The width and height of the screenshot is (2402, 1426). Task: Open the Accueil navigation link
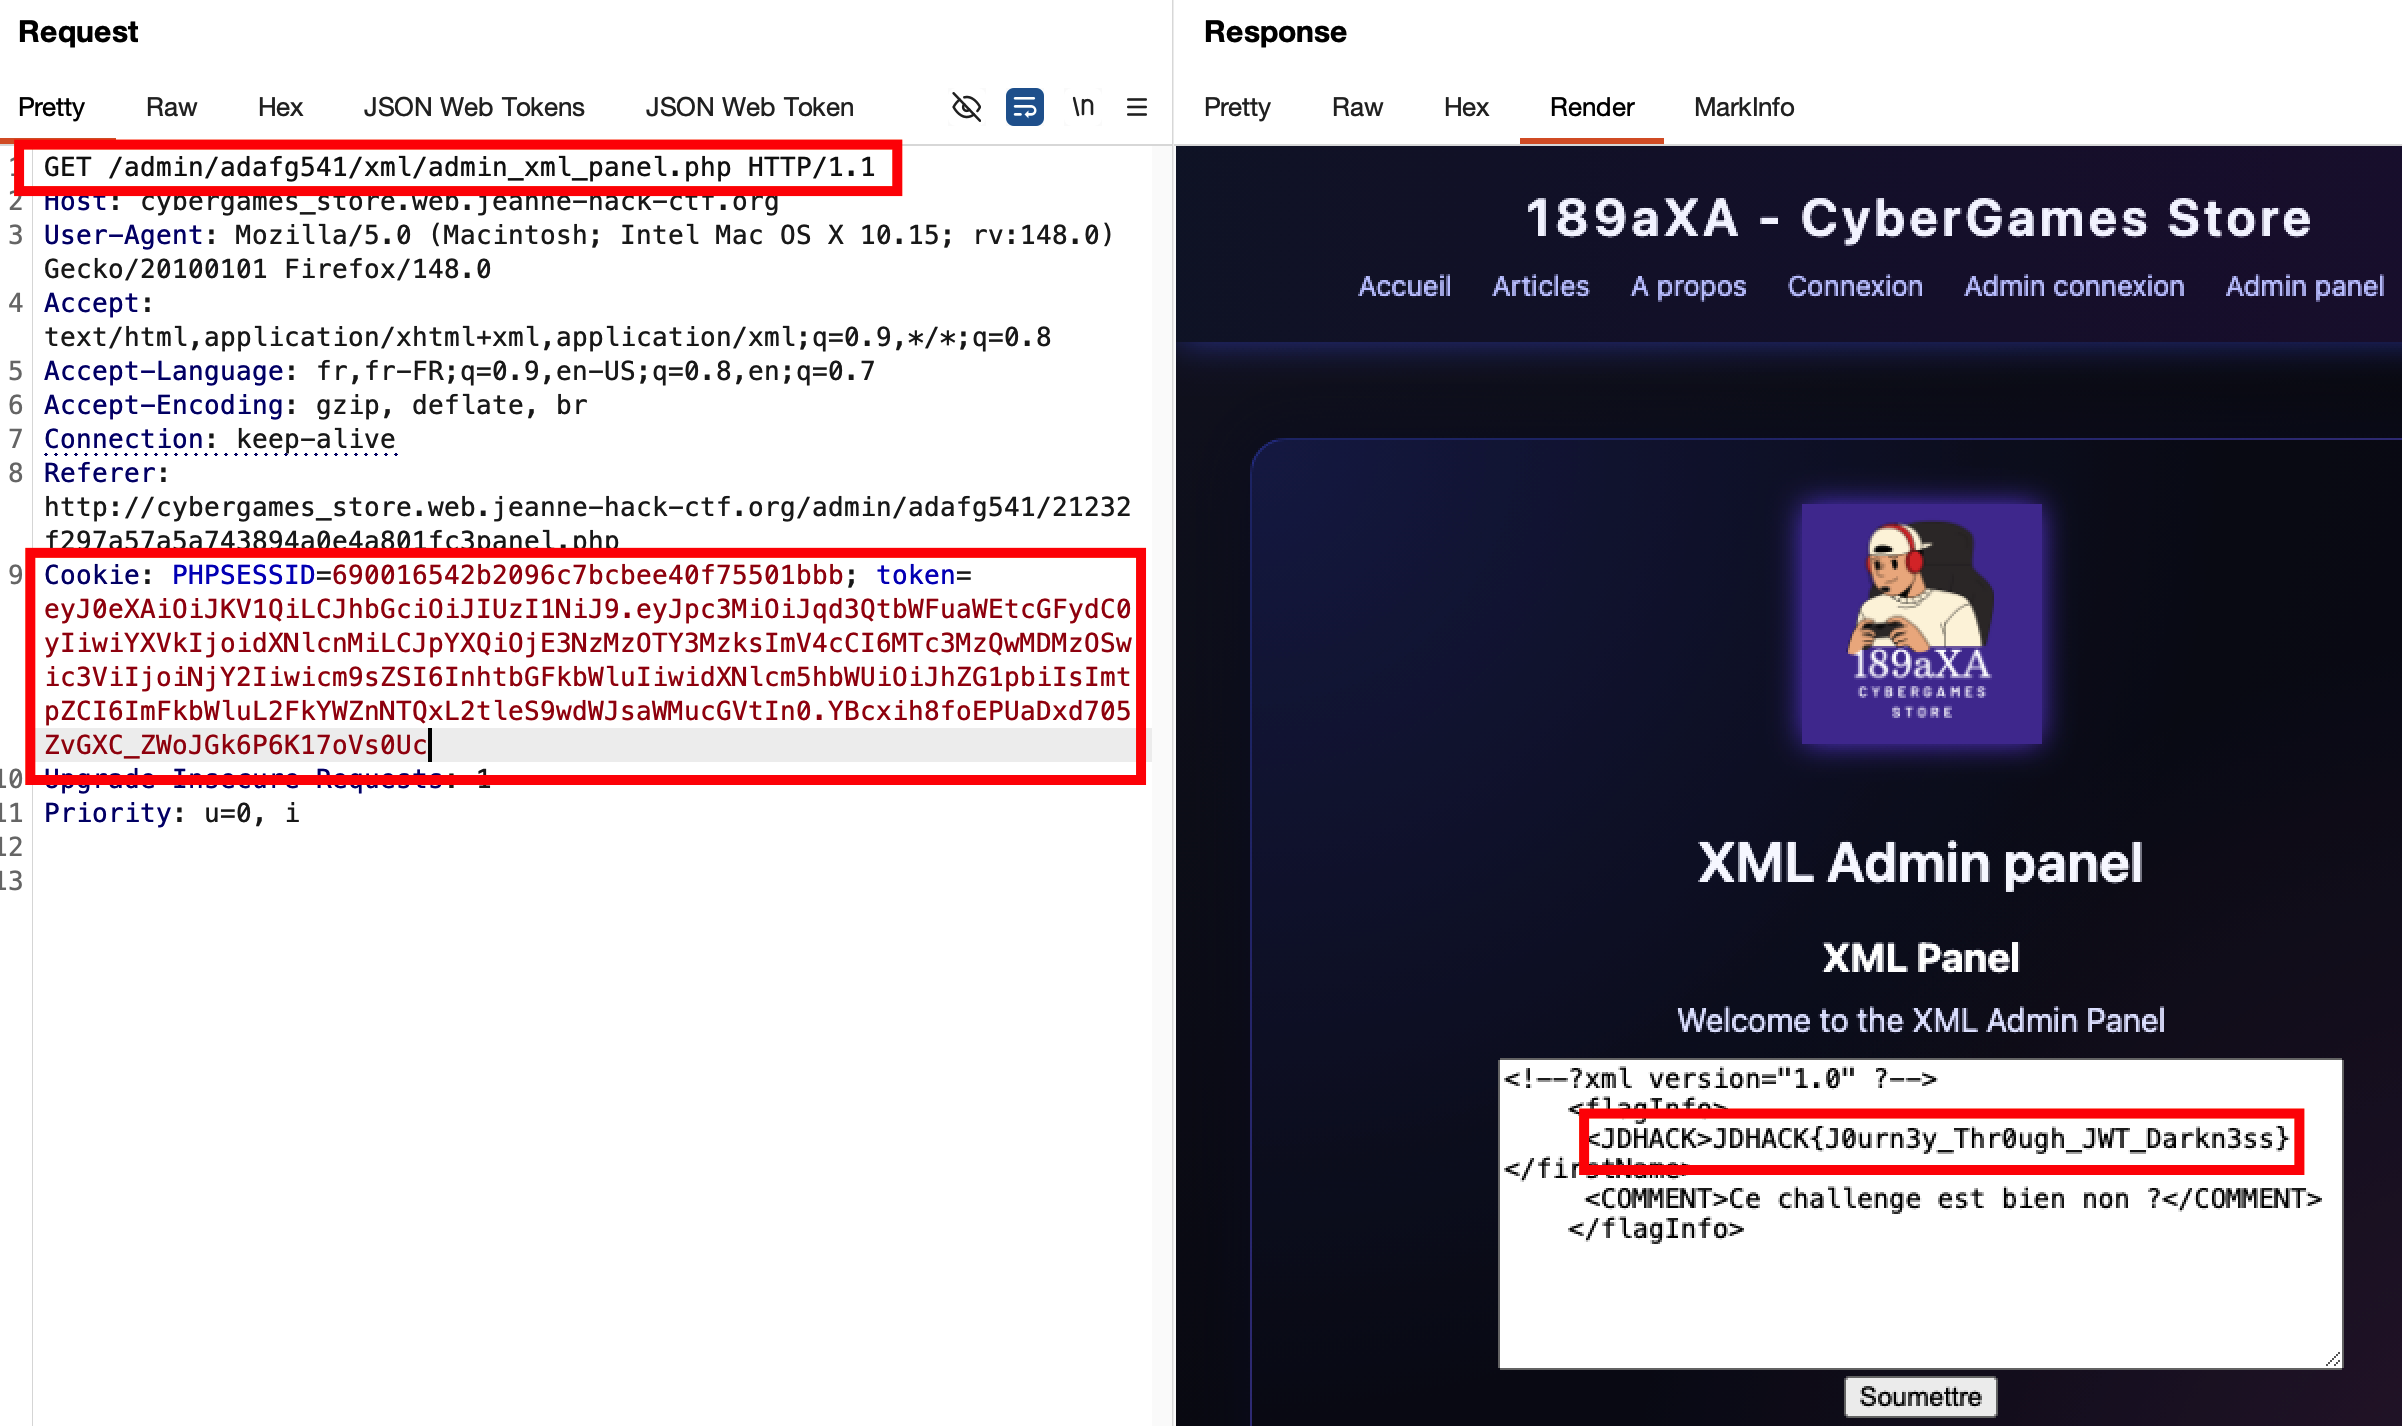tap(1404, 286)
